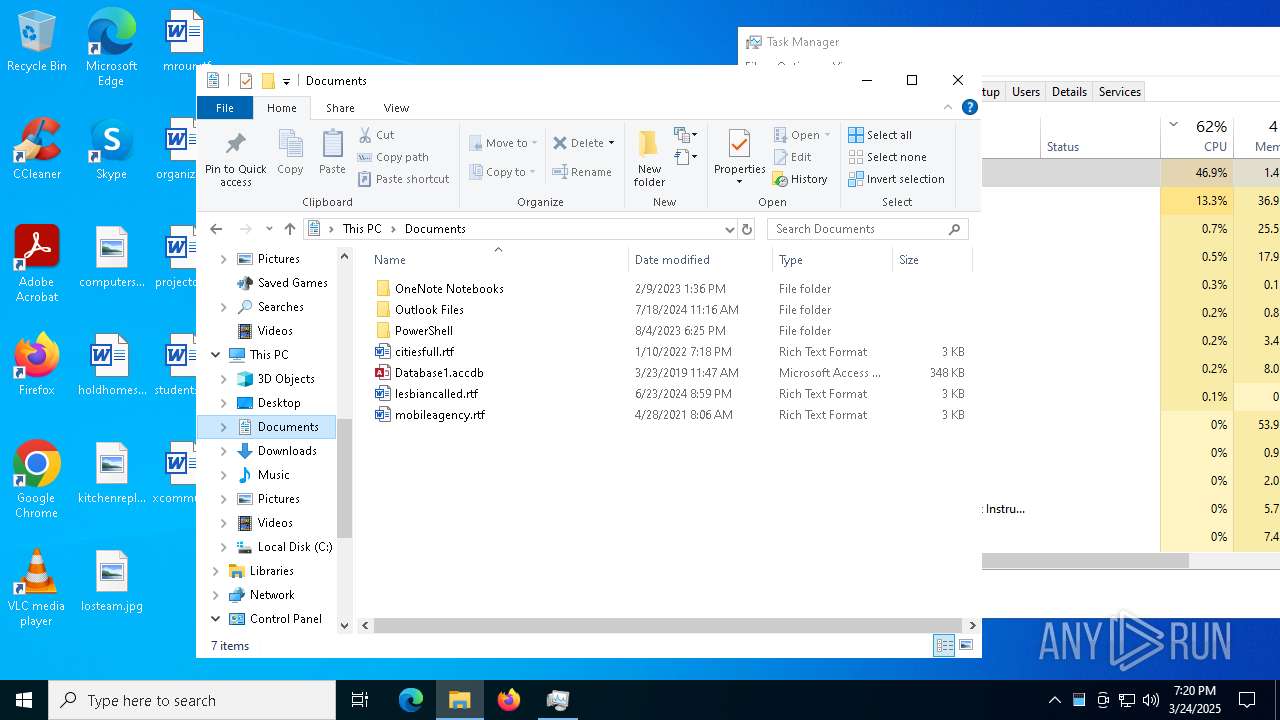
Task: Sort files by the Size column
Action: coord(932,260)
